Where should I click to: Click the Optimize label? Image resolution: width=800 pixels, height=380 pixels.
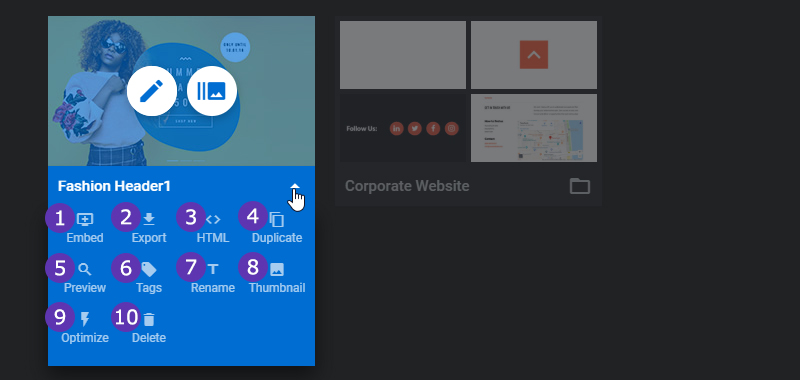[85, 338]
